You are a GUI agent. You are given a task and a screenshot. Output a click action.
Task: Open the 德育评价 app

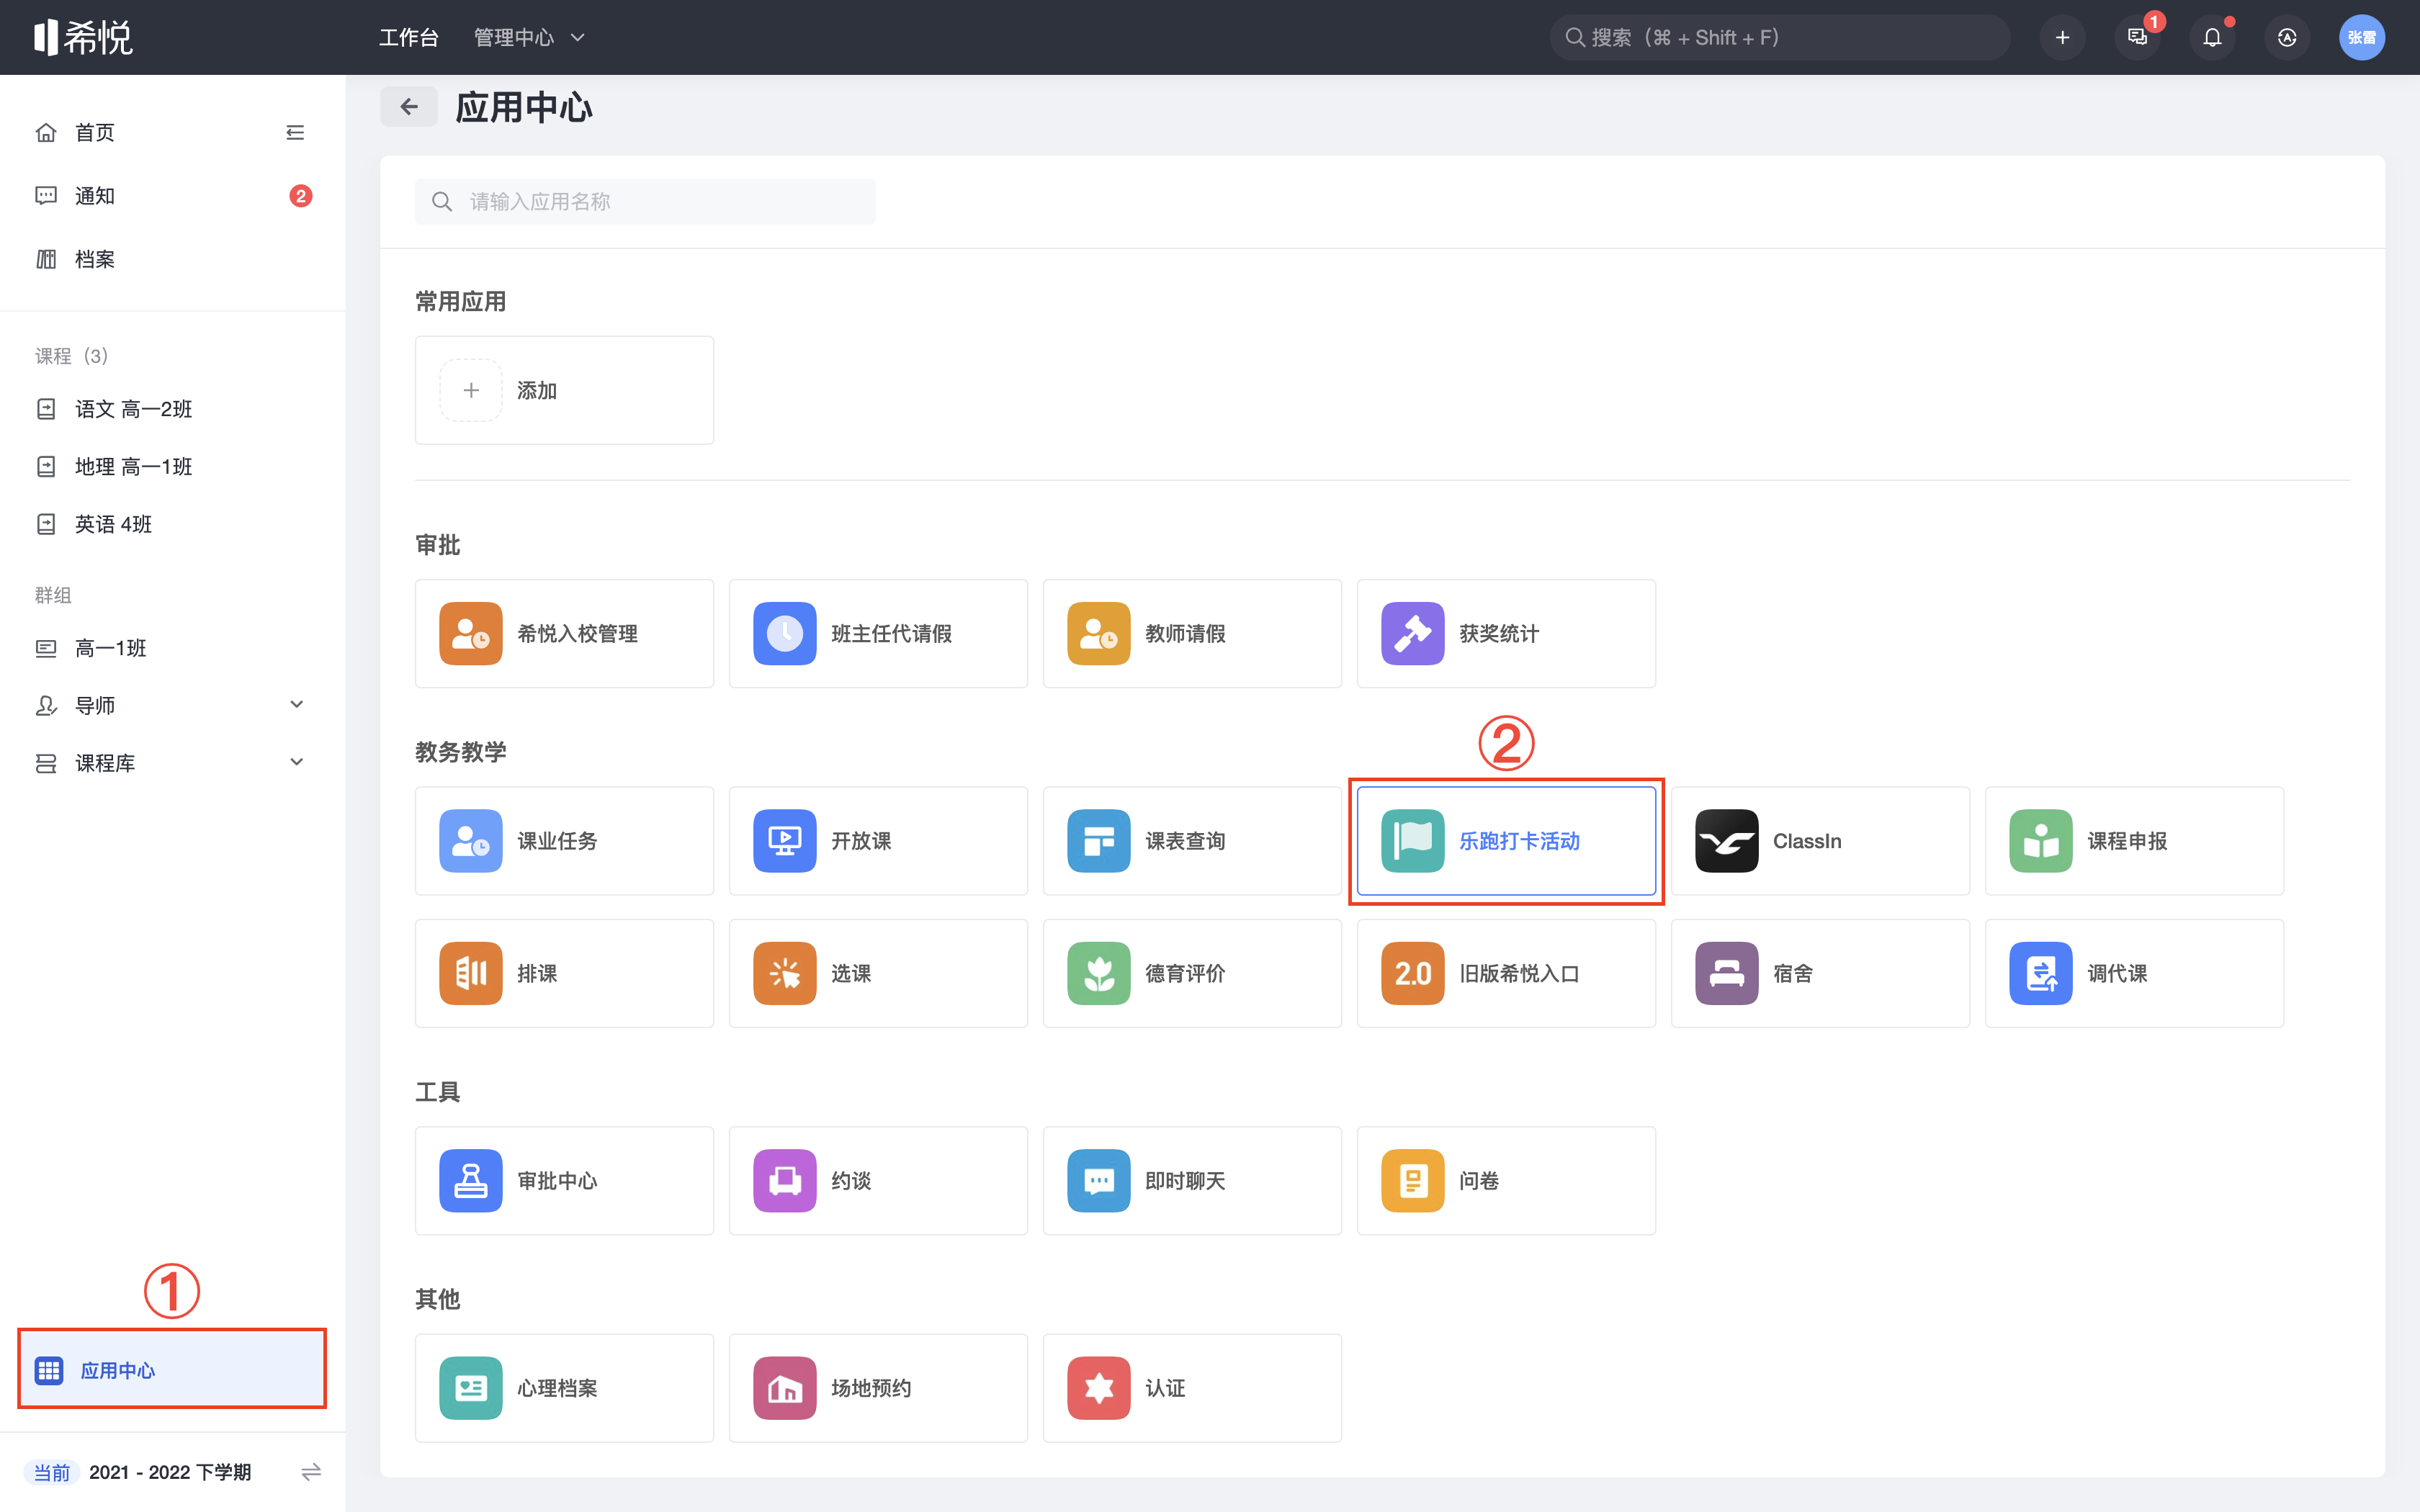point(1192,973)
